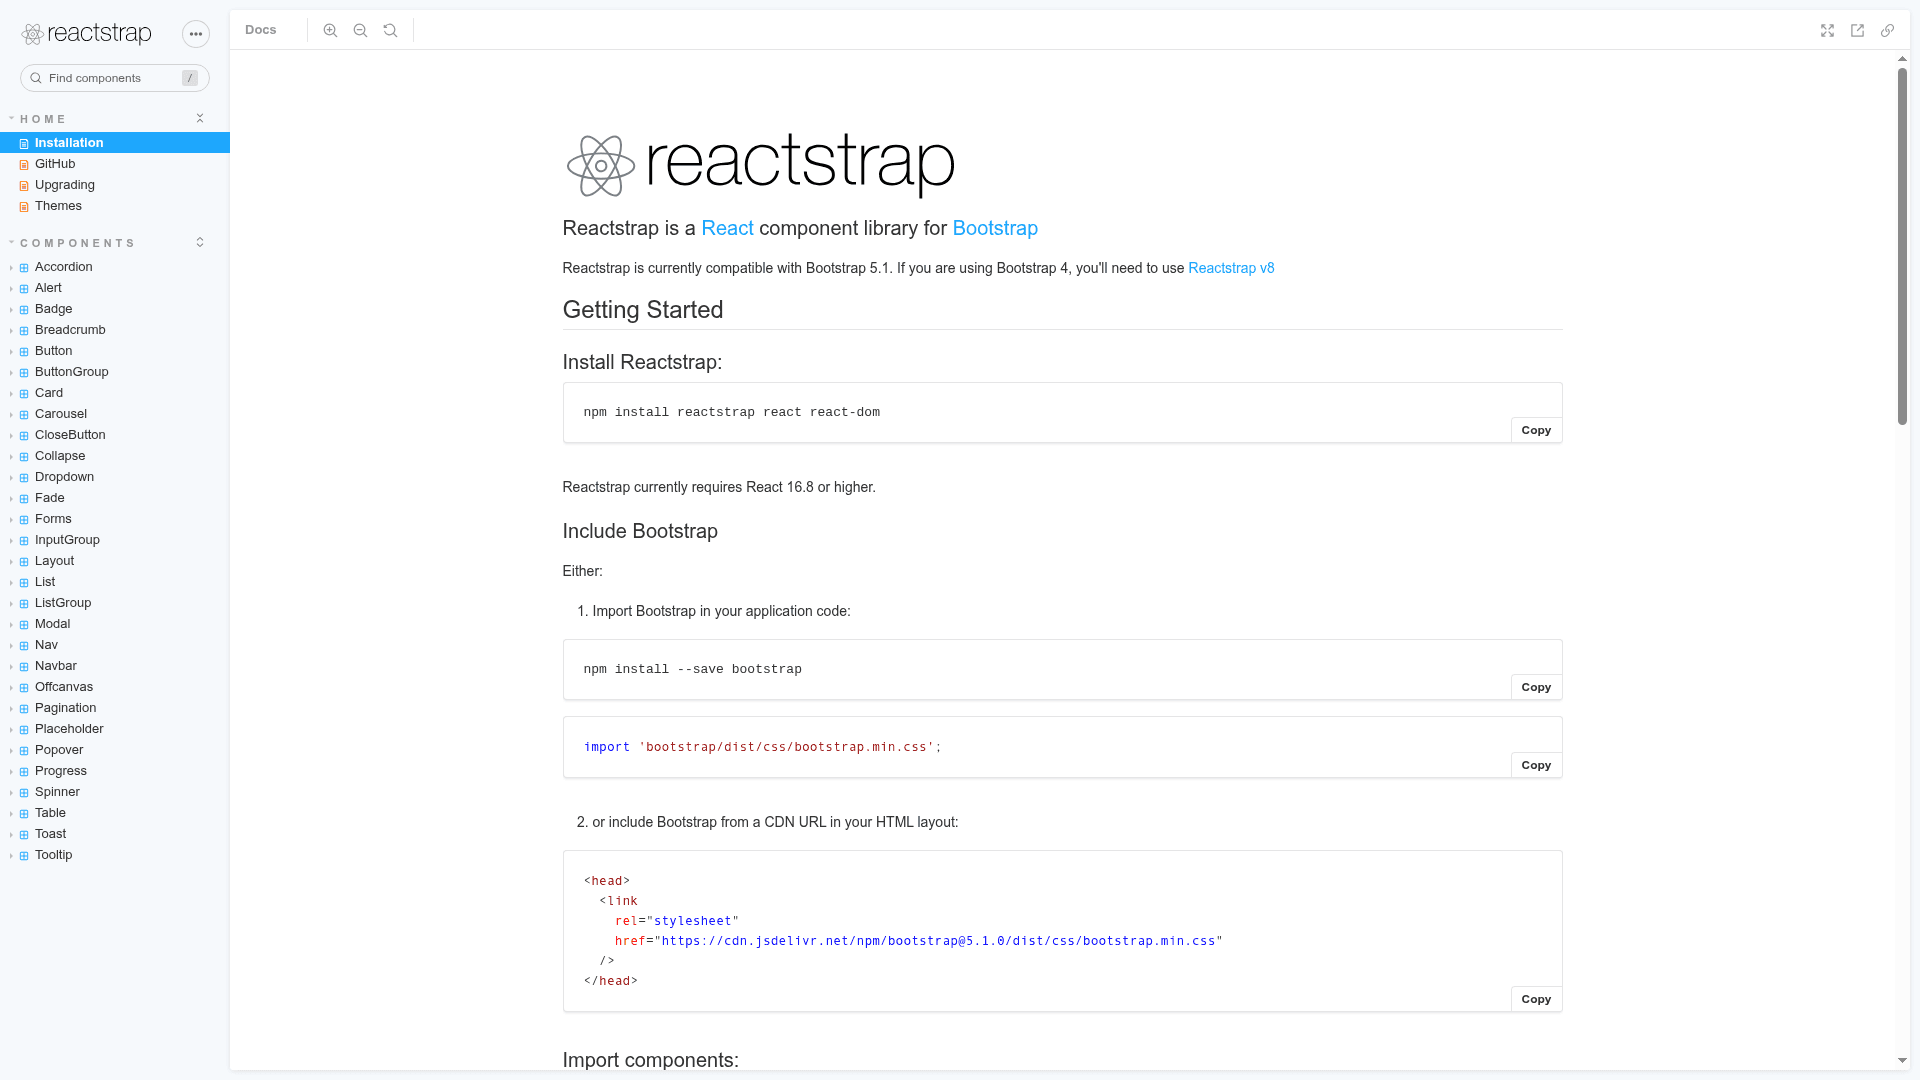This screenshot has width=1920, height=1080.
Task: Copy the npm install reactstrap command
Action: (1536, 430)
